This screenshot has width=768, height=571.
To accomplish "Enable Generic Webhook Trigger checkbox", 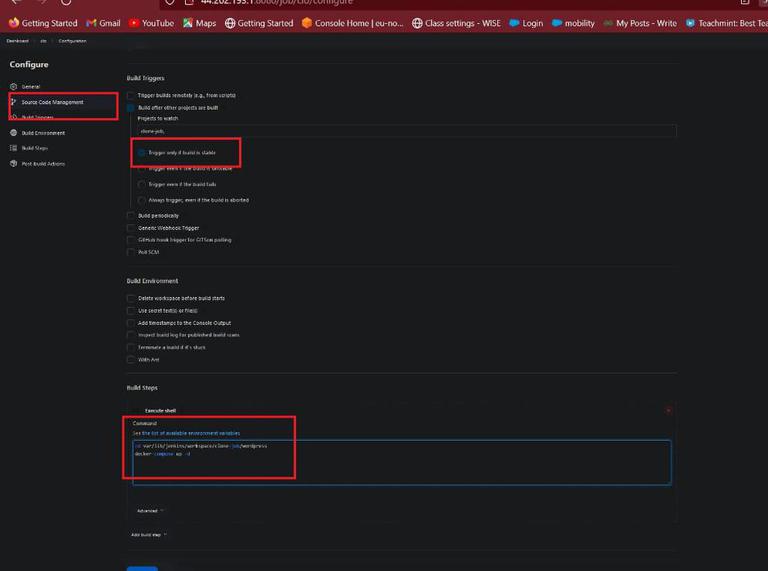I will (x=130, y=228).
